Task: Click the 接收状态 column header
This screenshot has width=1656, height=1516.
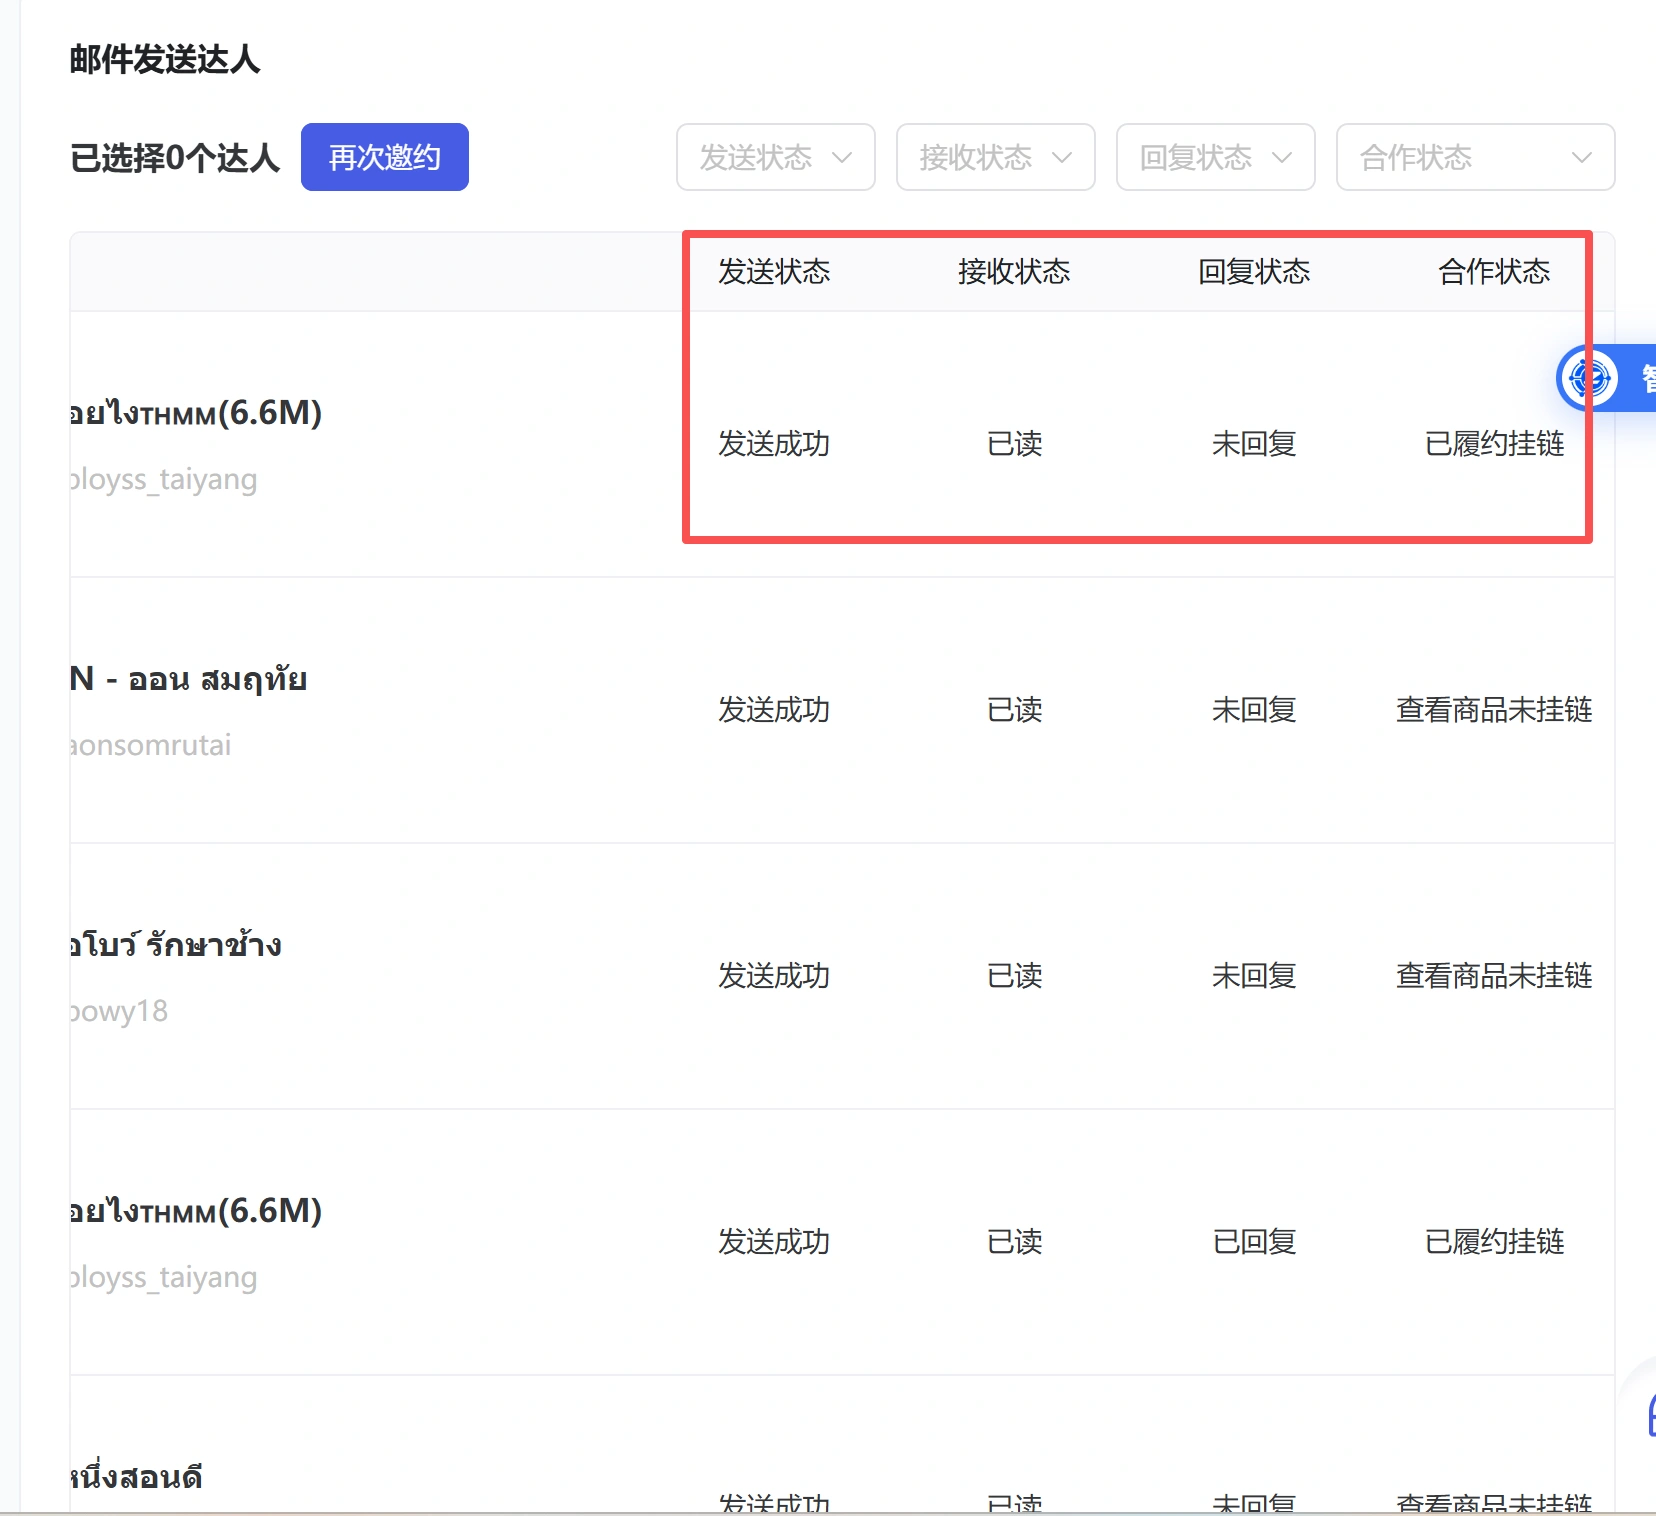Action: pyautogui.click(x=1014, y=272)
